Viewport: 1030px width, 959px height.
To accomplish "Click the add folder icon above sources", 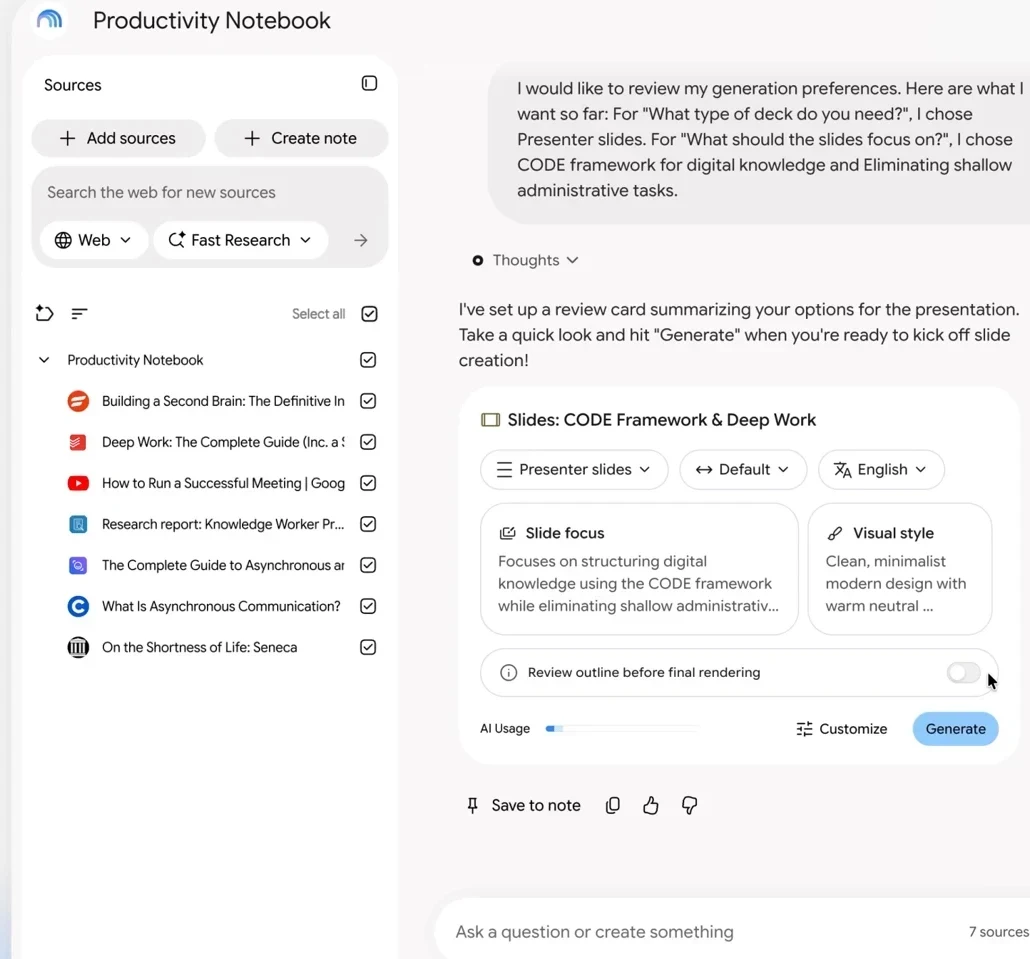I will tap(44, 313).
